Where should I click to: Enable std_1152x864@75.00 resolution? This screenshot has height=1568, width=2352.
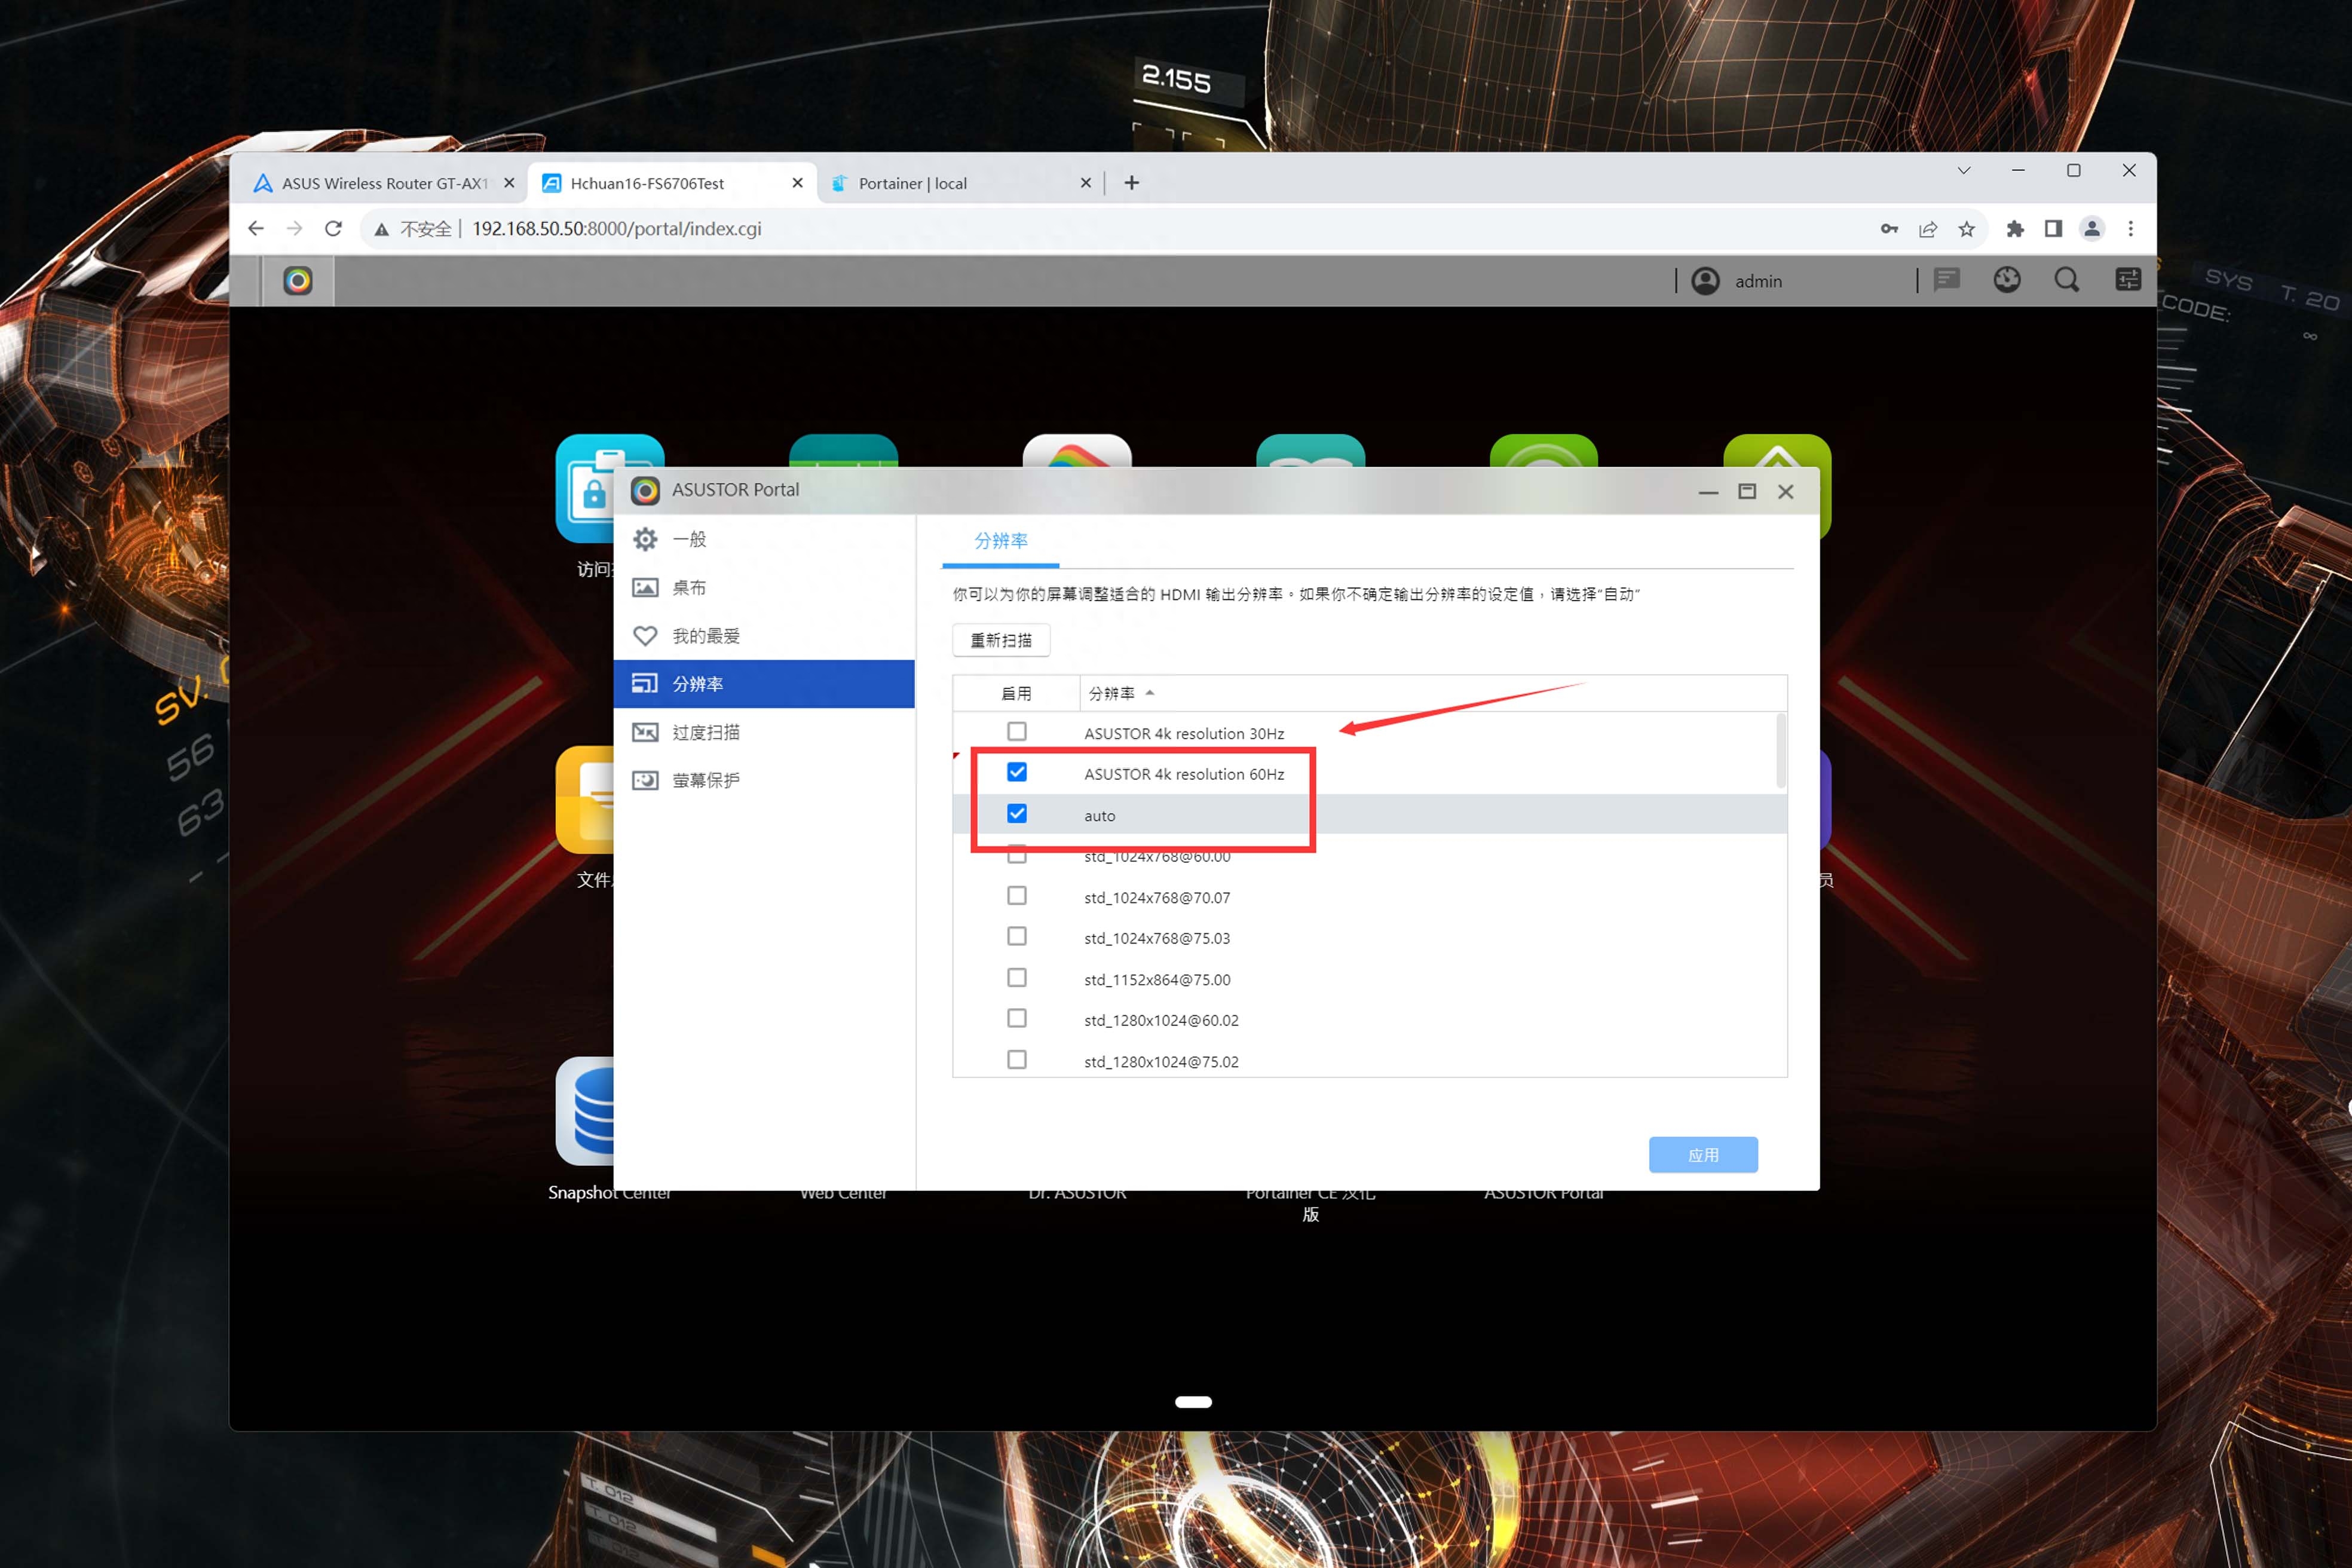click(x=1017, y=978)
